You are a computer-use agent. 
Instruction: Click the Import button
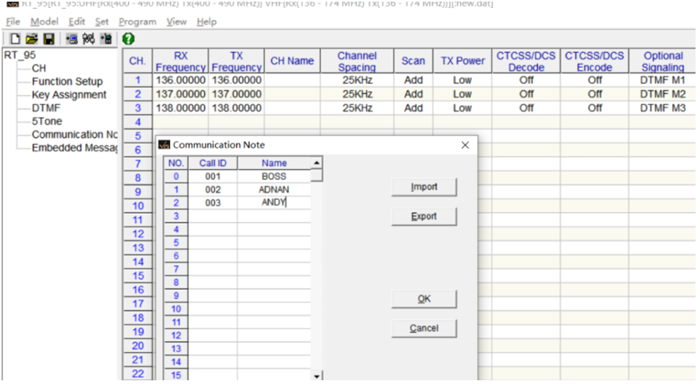click(x=424, y=187)
